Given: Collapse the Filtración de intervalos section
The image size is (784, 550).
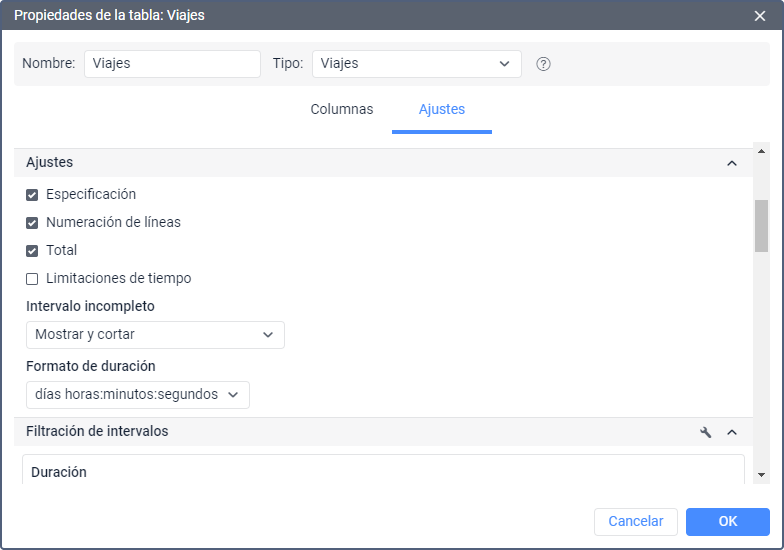Looking at the screenshot, I should click(x=732, y=432).
